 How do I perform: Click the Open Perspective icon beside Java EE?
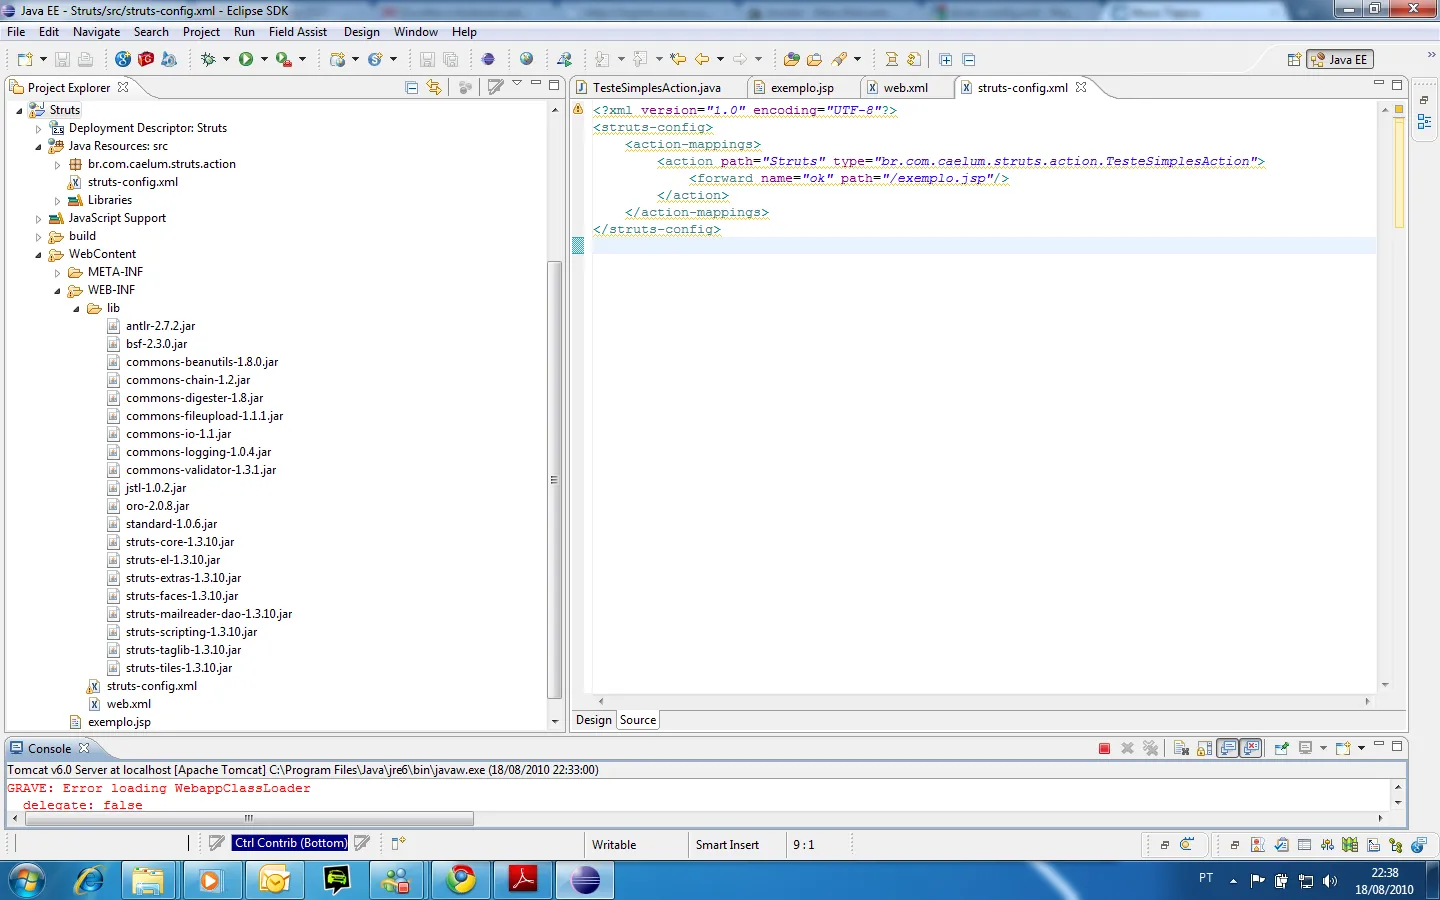click(x=1294, y=60)
